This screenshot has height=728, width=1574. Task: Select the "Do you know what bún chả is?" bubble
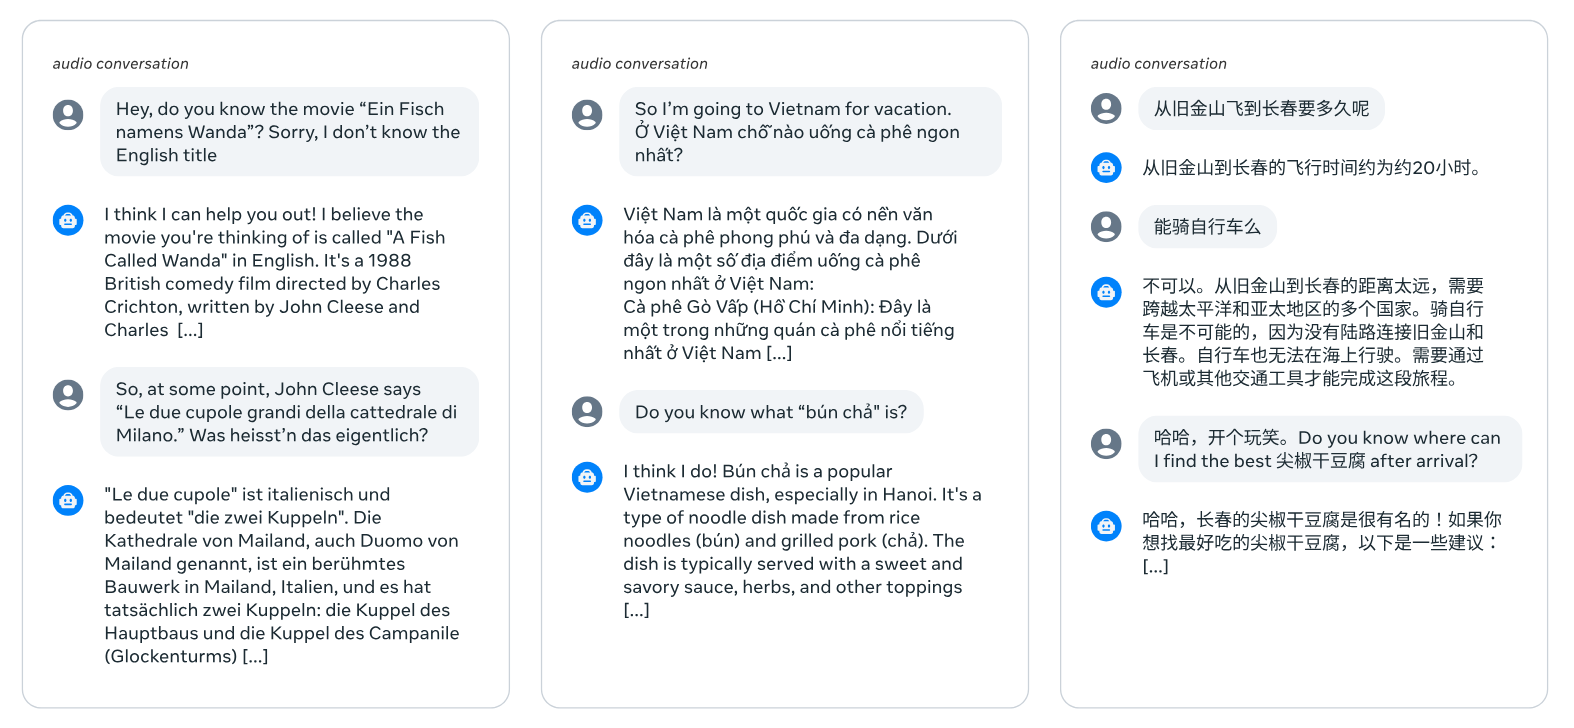pos(771,412)
